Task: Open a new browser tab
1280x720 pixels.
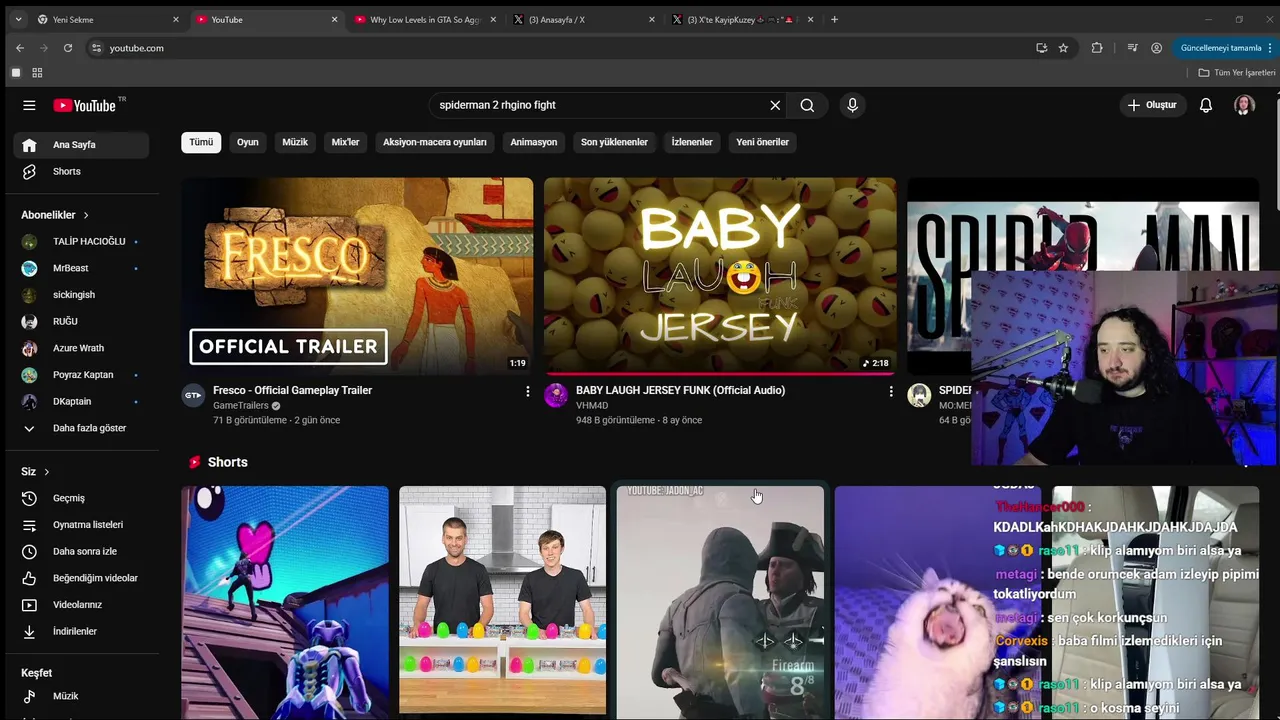Action: (x=834, y=19)
